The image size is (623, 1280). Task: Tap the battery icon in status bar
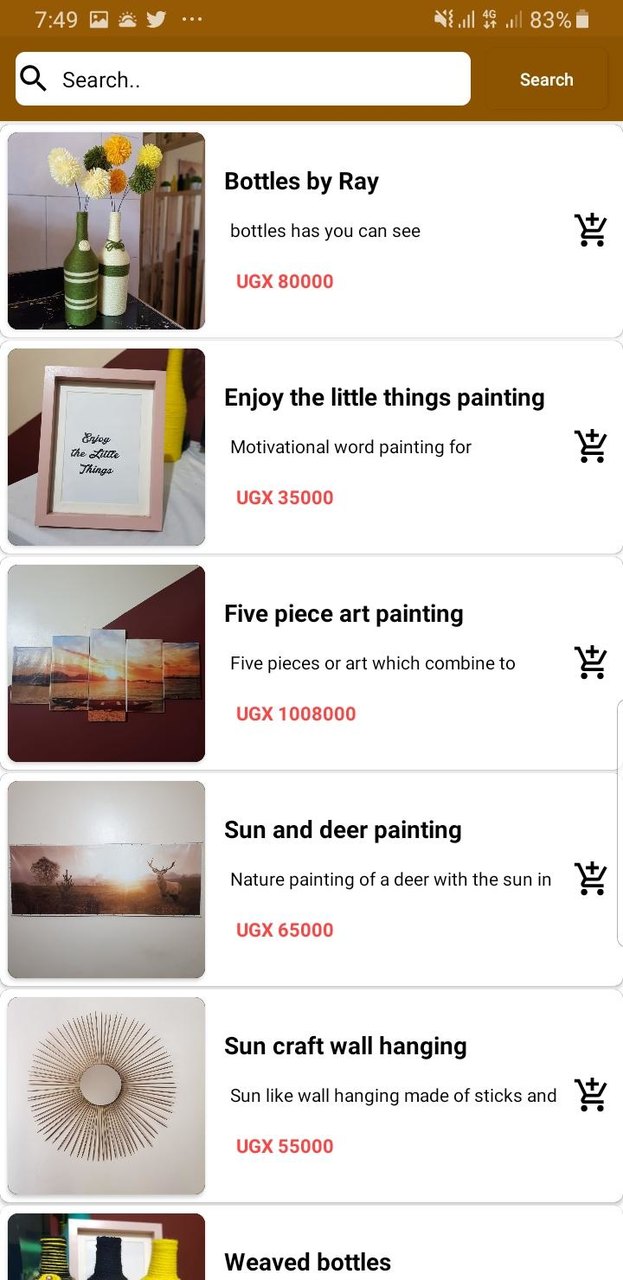584,19
